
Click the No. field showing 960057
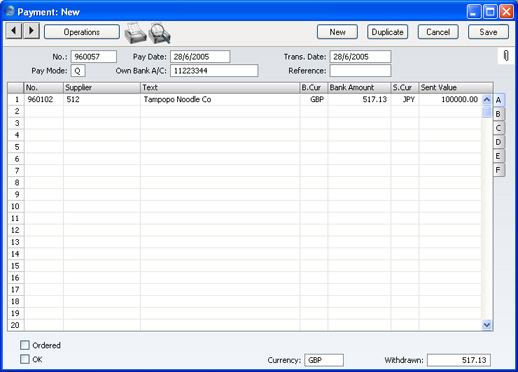click(94, 57)
